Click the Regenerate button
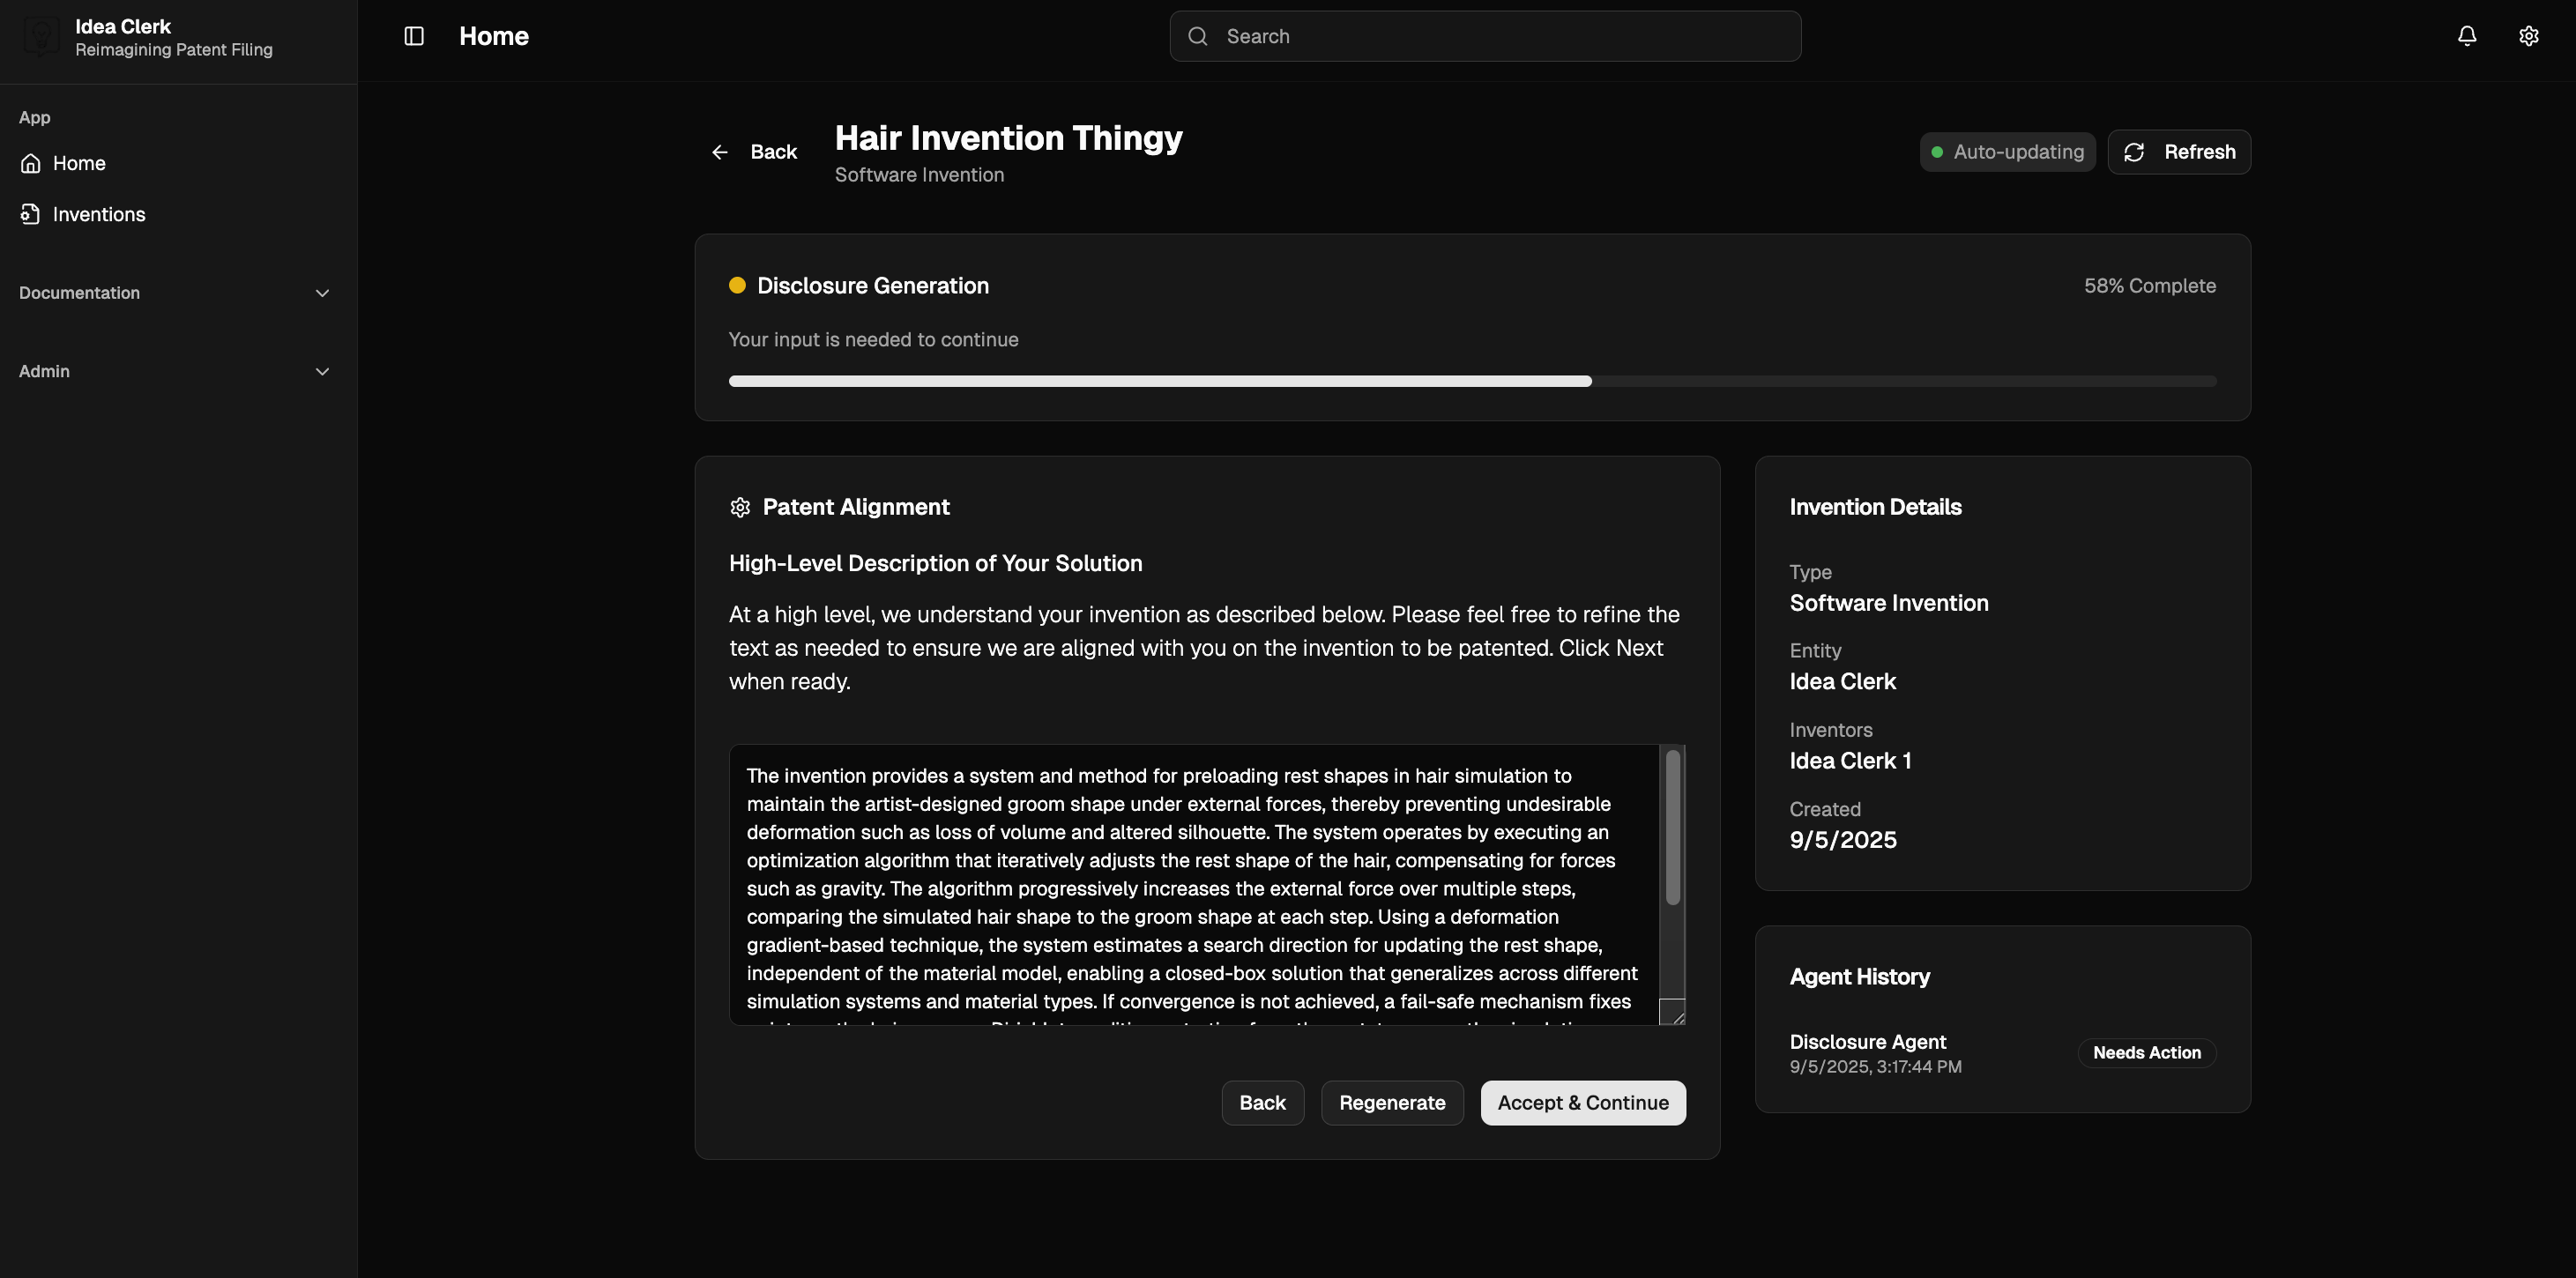Viewport: 2576px width, 1278px height. 1392,1103
